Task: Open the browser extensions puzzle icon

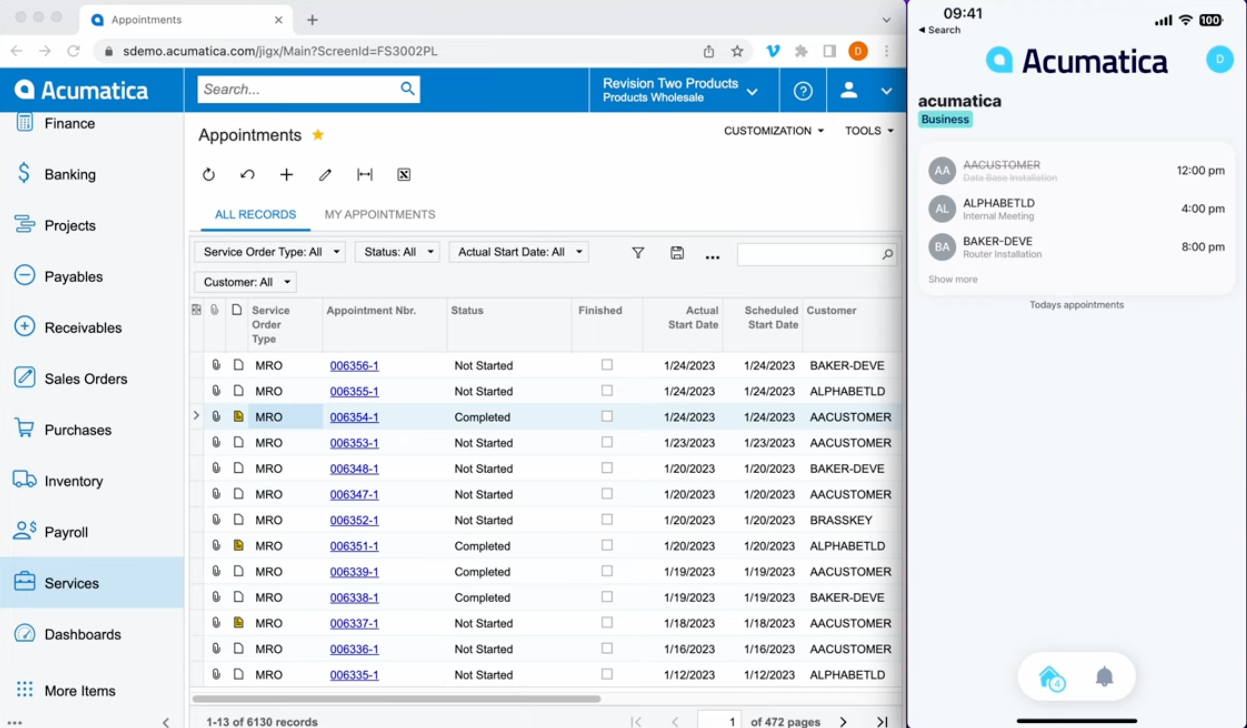Action: [x=801, y=51]
